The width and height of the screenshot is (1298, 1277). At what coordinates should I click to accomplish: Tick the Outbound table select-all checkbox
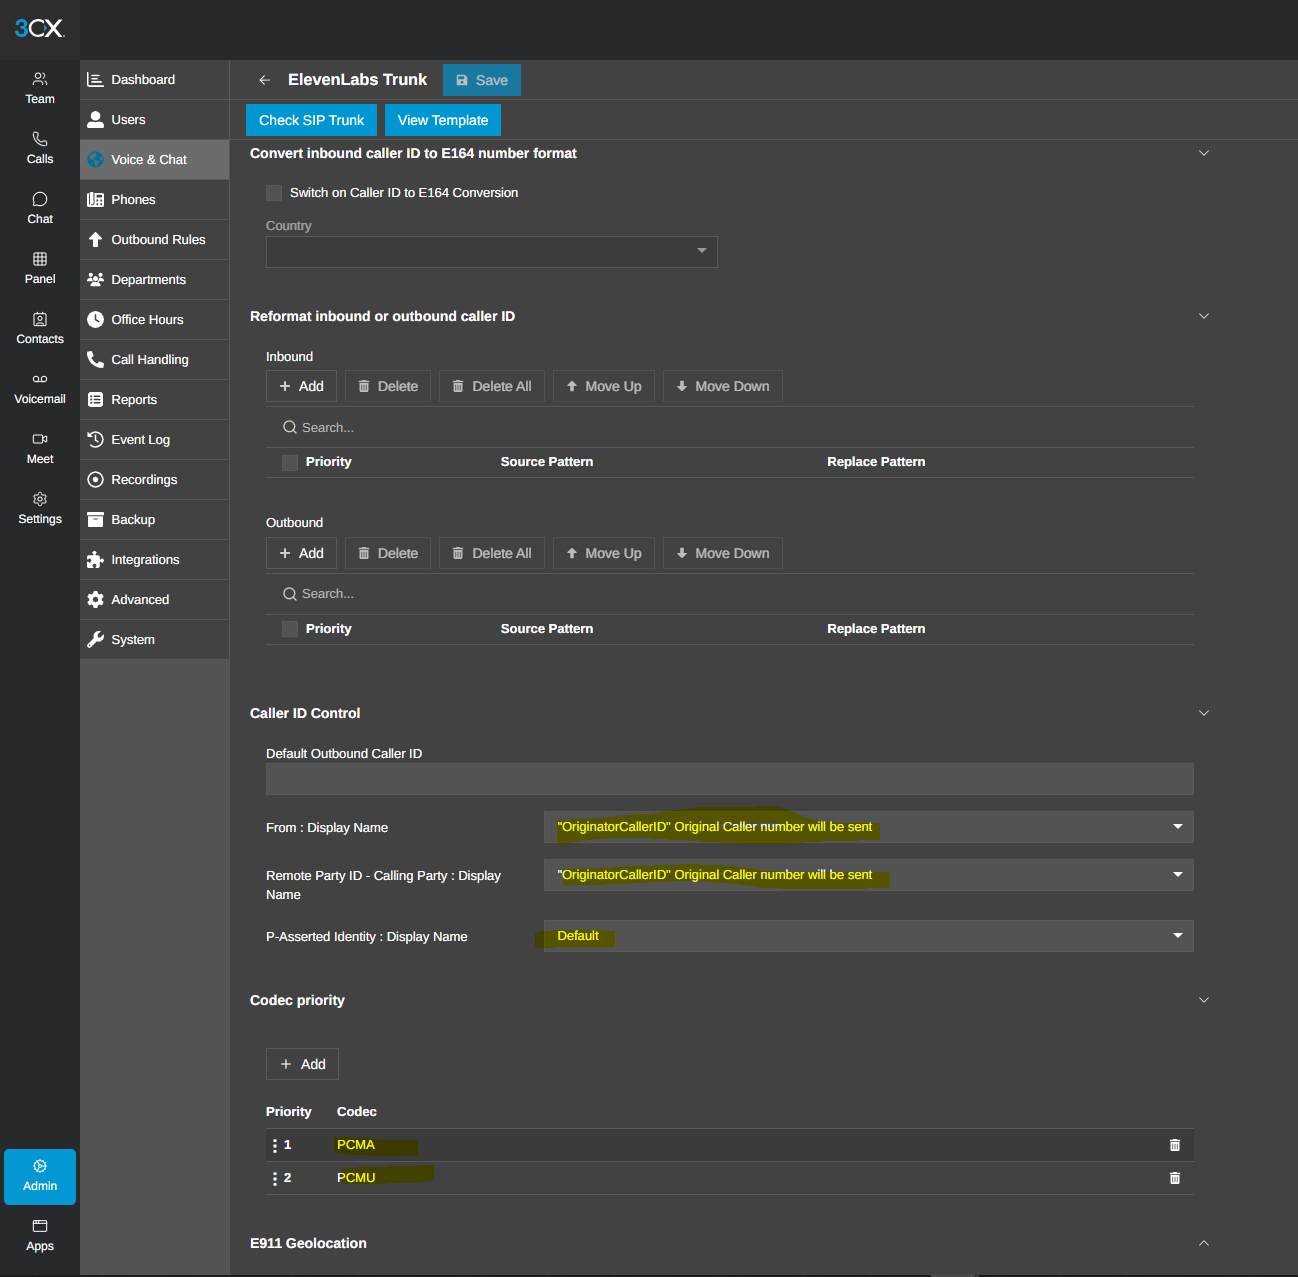tap(290, 629)
